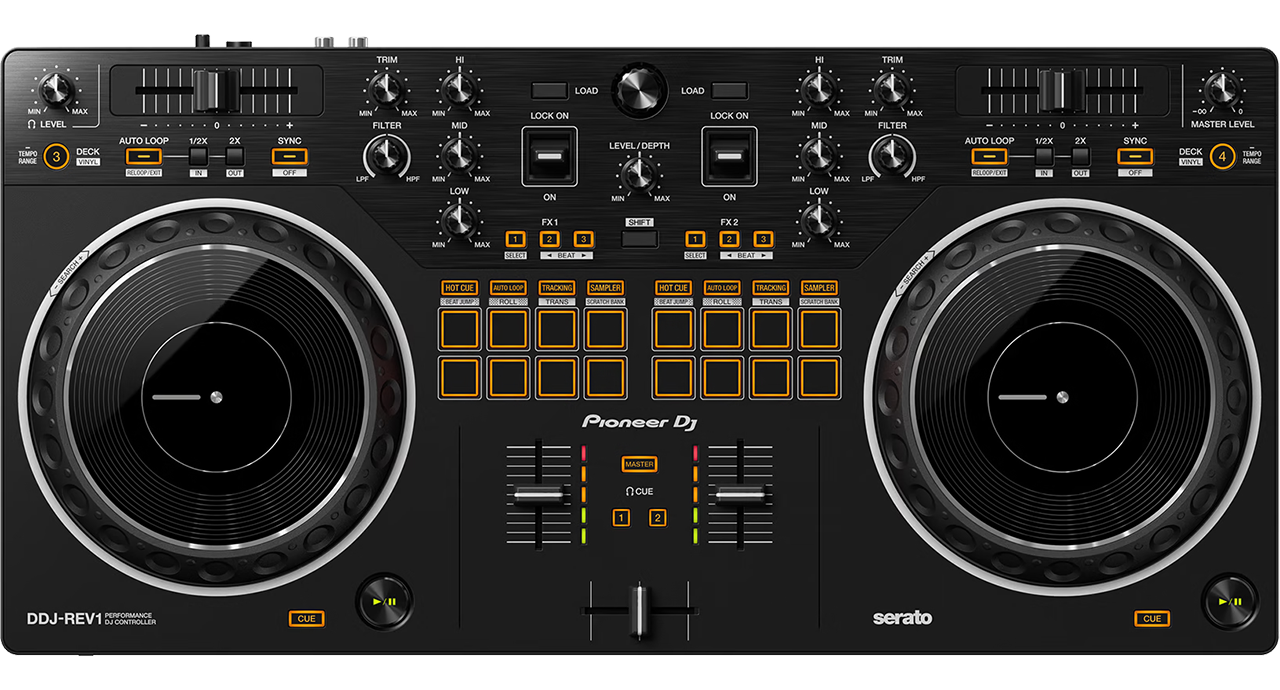Screen dimensions: 1280x690
Task: Click the left deck tempo slider
Action: (x=216, y=90)
